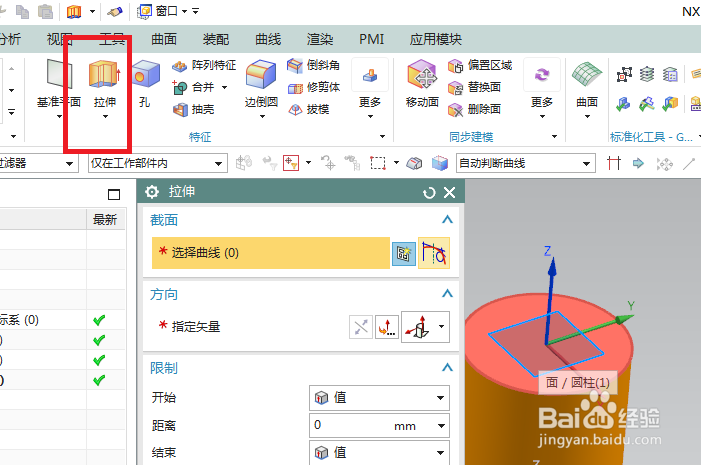The image size is (701, 465).
Task: Click the Trim Body (修剪体) tool
Action: tap(313, 87)
